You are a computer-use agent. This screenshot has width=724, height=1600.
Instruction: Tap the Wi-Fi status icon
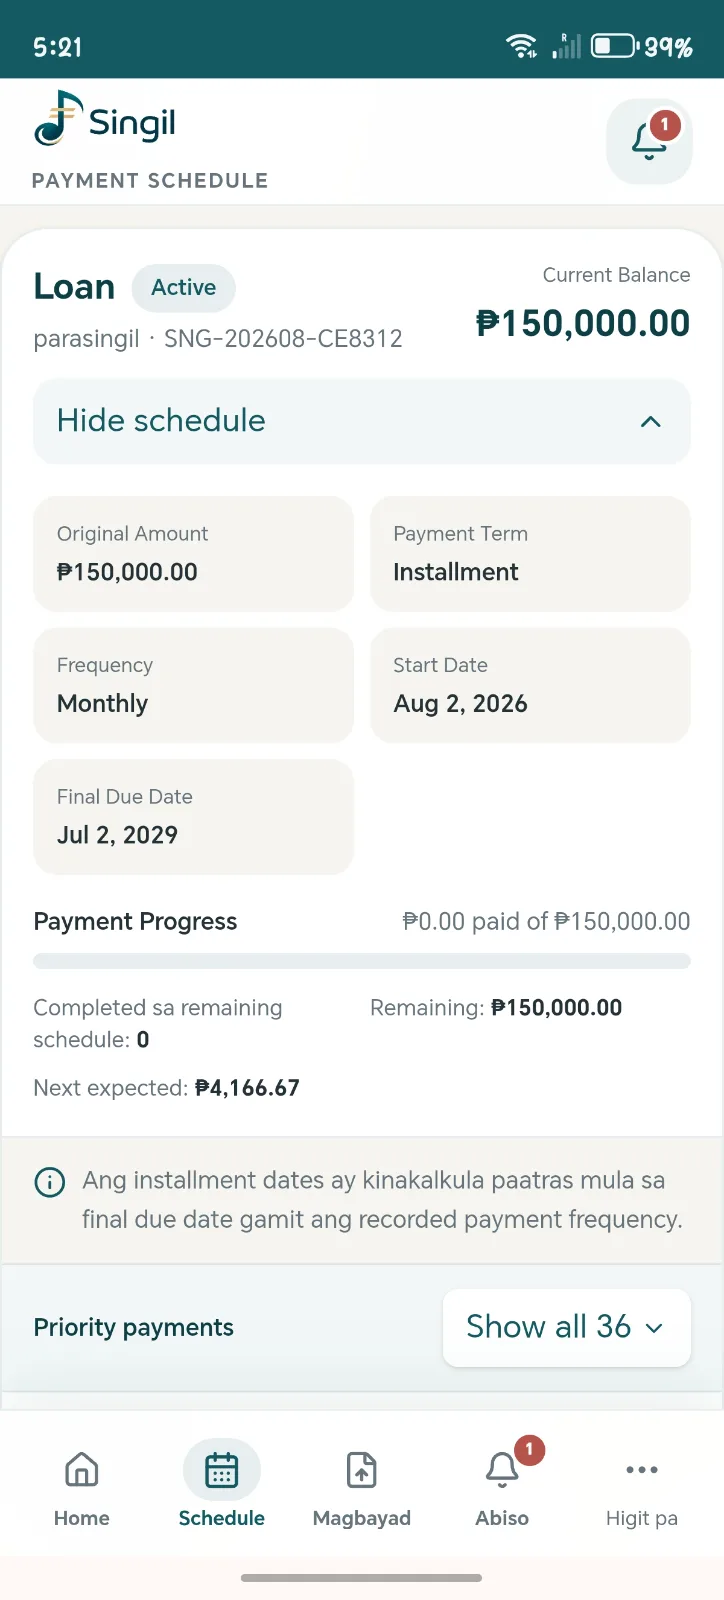521,46
